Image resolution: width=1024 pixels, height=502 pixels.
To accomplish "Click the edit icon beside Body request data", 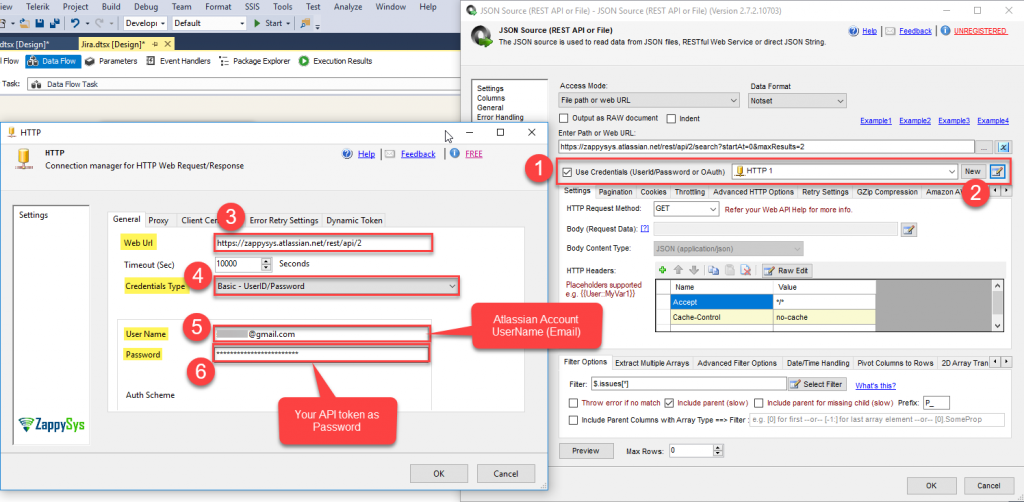I will (908, 229).
